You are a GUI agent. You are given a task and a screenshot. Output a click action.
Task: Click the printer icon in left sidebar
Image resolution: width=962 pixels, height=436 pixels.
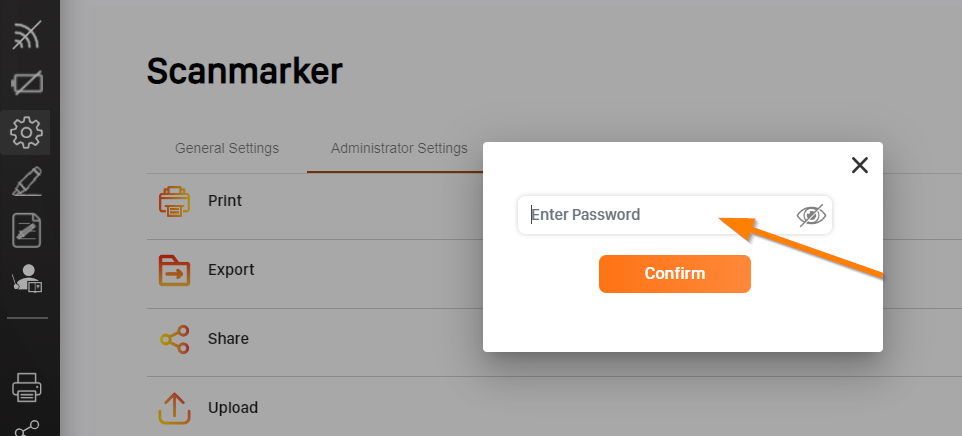(27, 388)
